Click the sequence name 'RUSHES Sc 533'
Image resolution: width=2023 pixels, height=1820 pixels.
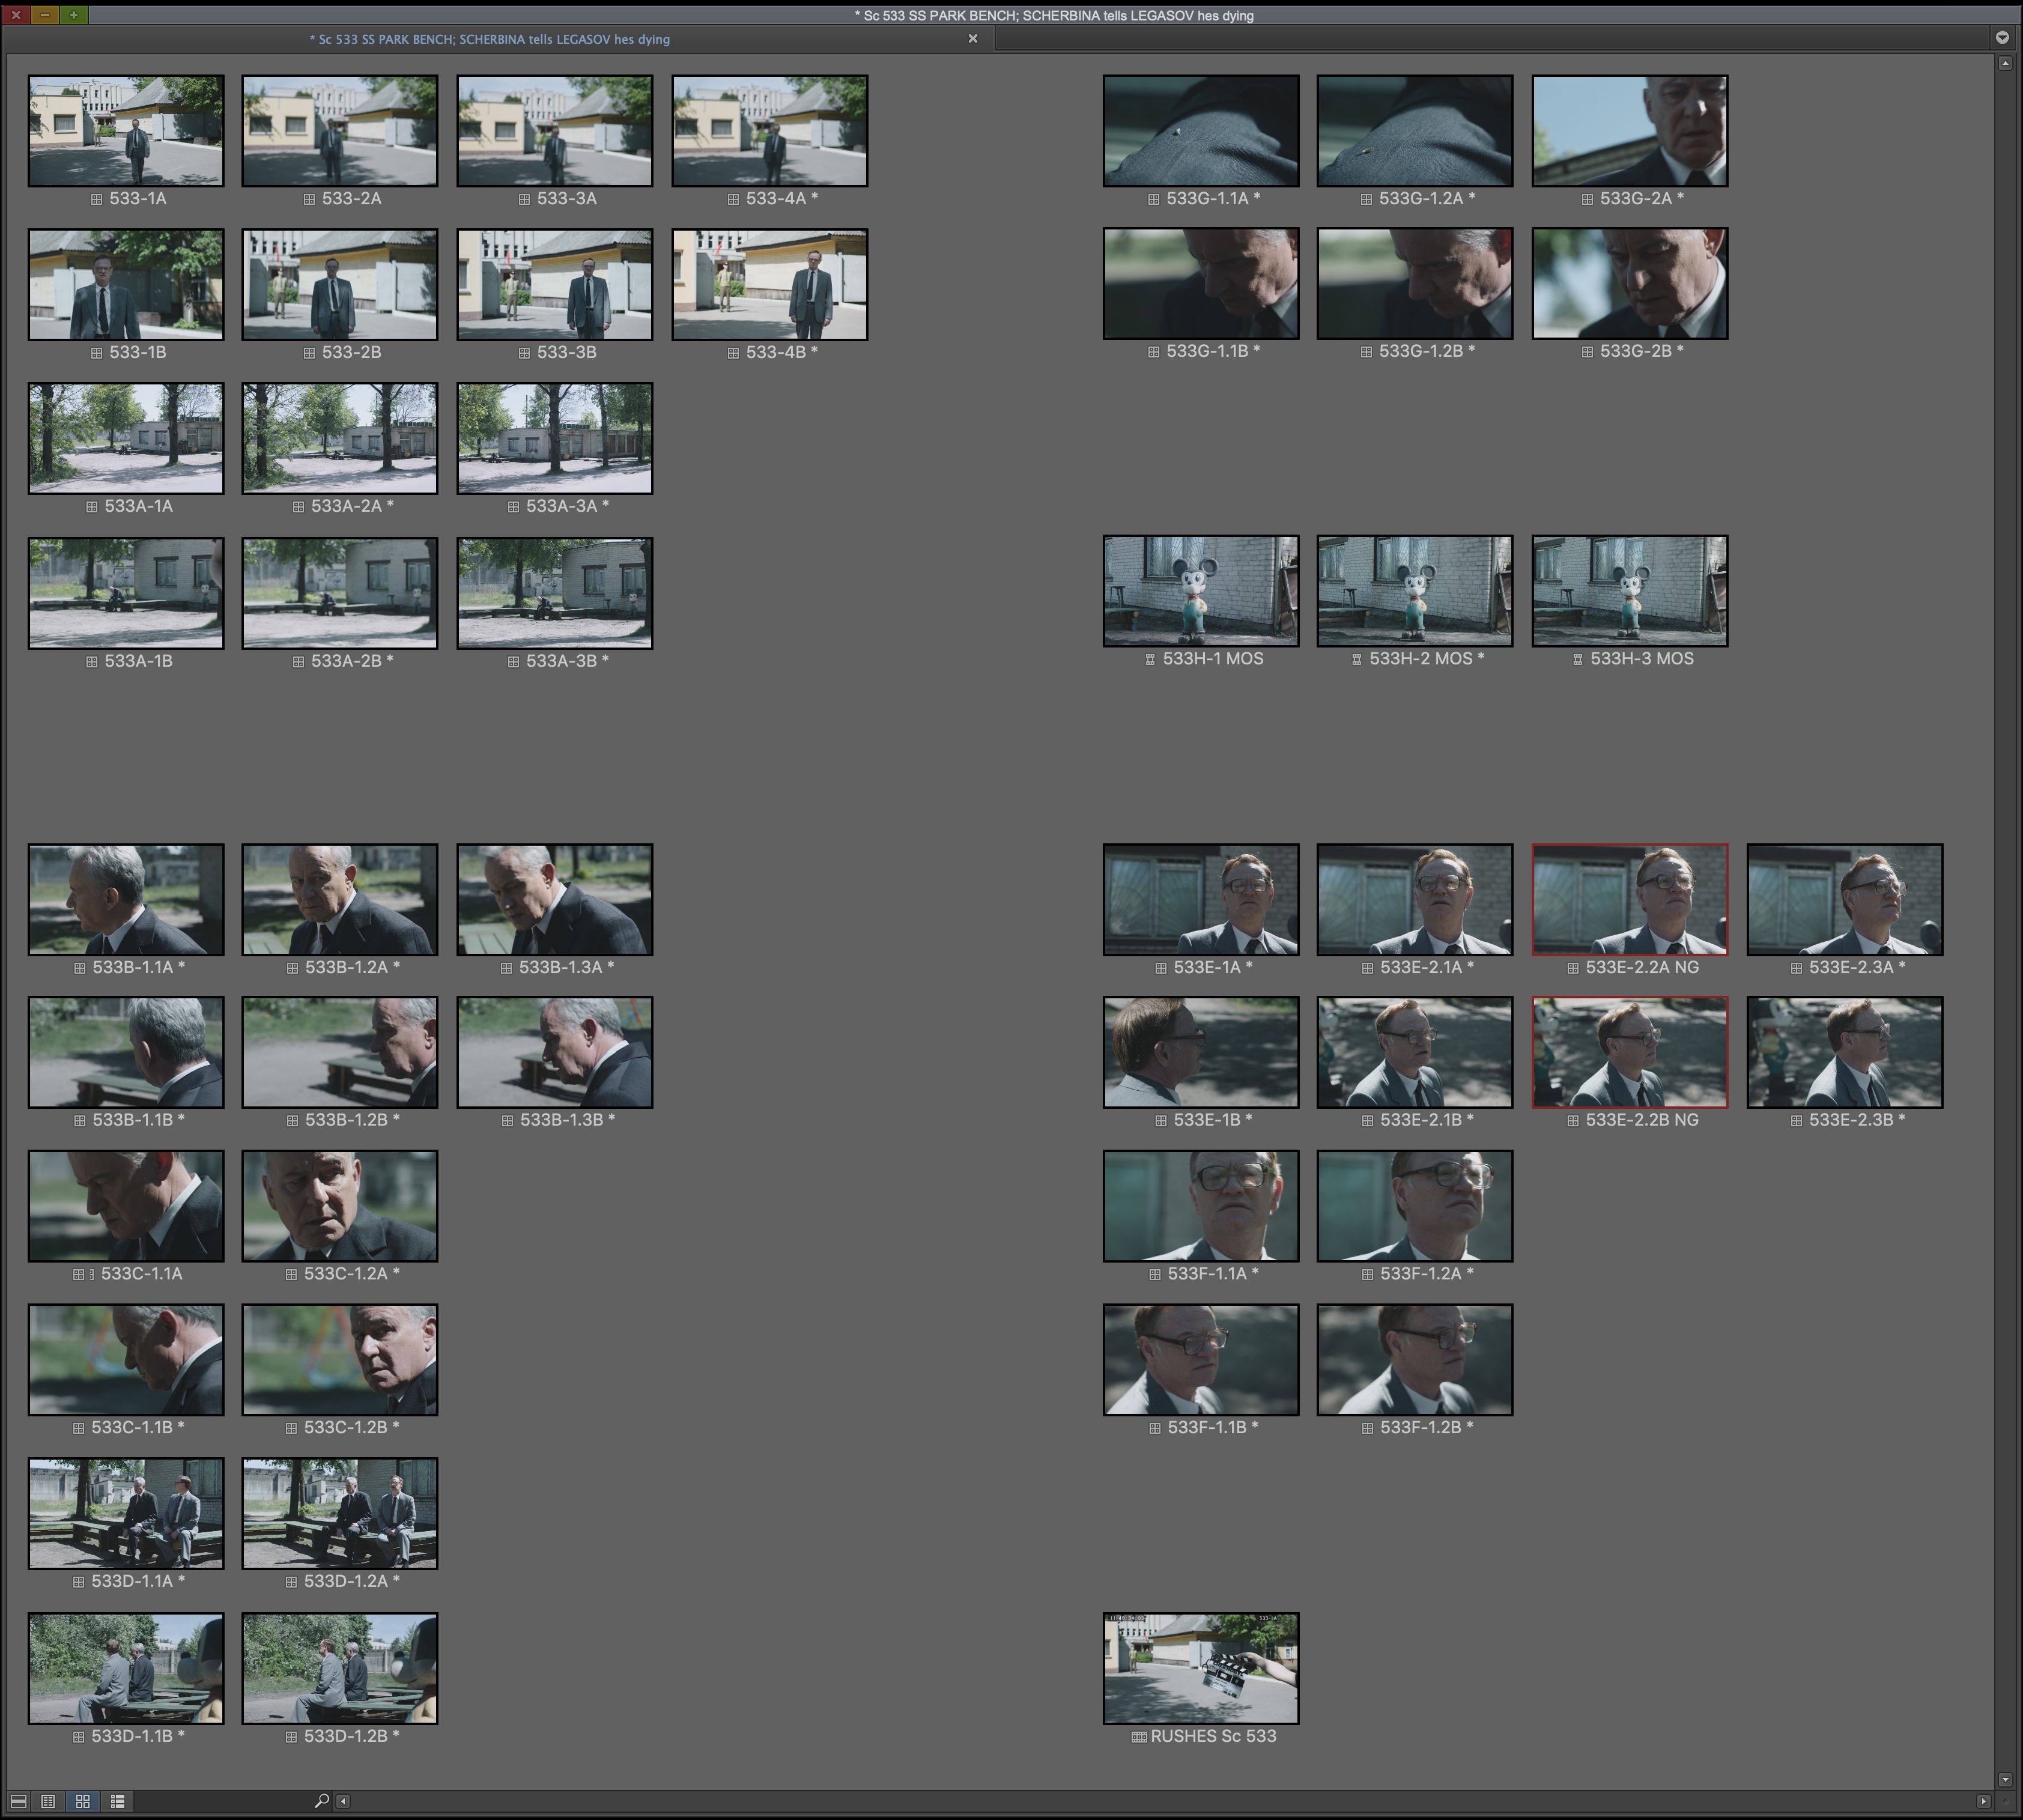(x=1213, y=1737)
